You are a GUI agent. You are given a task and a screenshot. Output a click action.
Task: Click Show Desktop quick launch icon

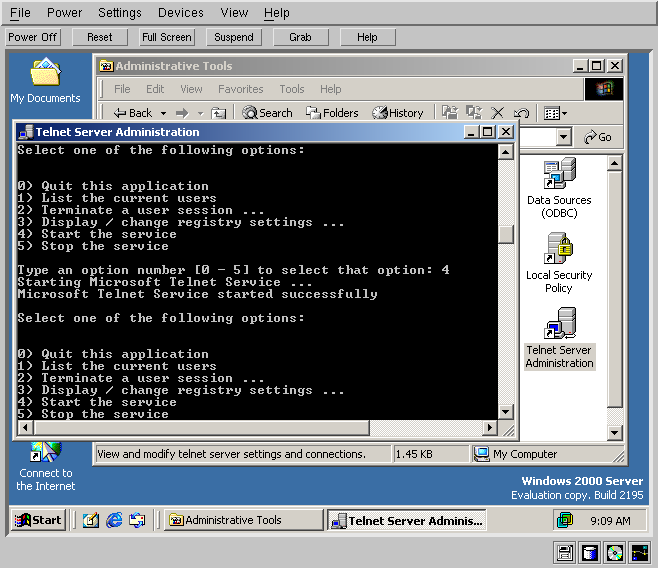tap(91, 520)
